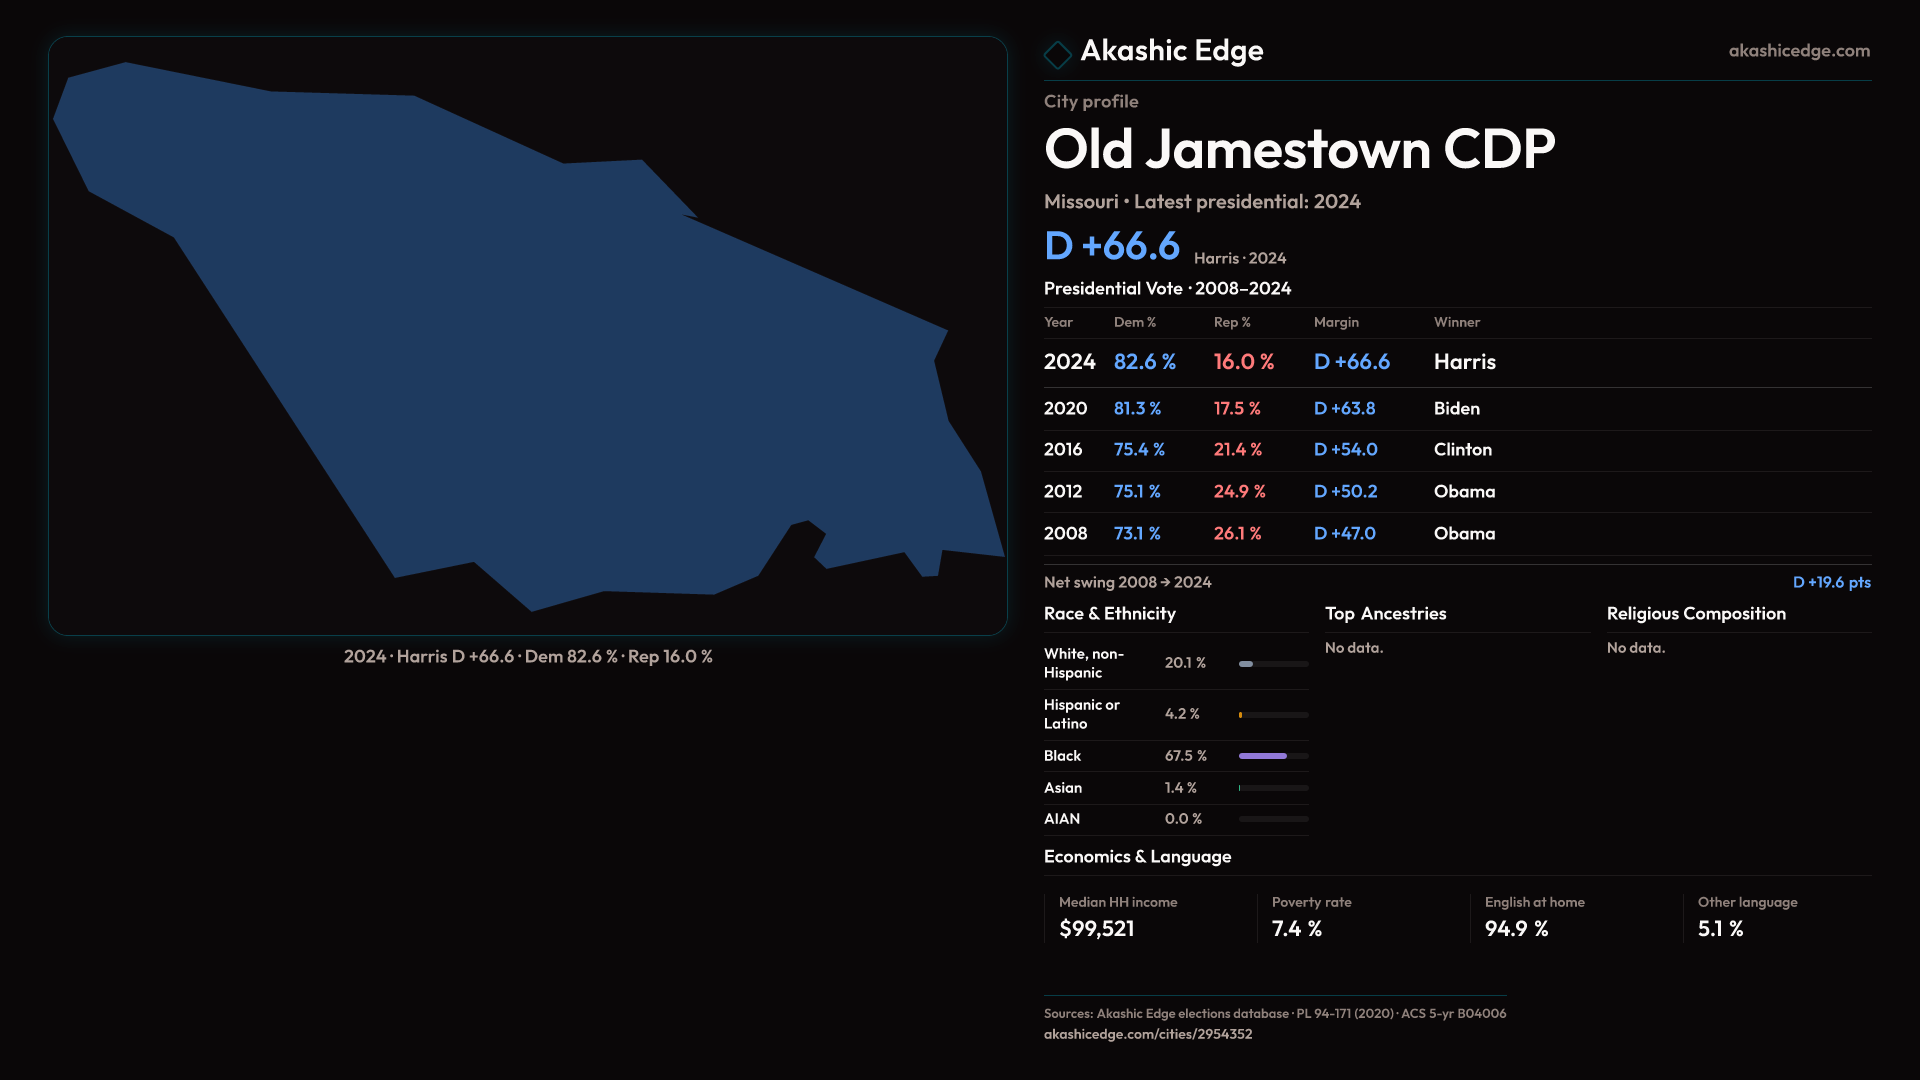Click the Religious Composition section heading
Image resolution: width=1920 pixels, height=1080 pixels.
coord(1695,614)
